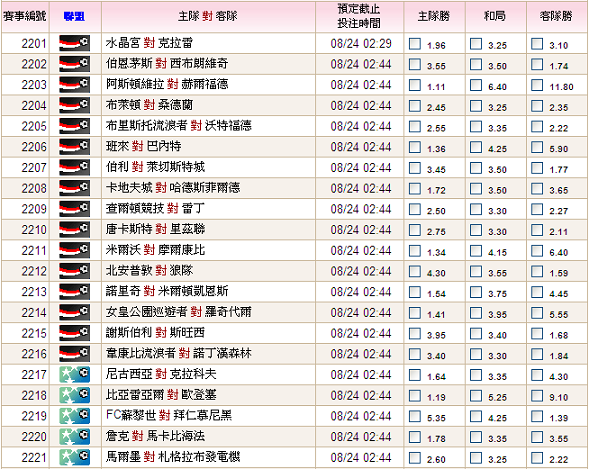Check home win 1.96 for match 2201

(415, 44)
